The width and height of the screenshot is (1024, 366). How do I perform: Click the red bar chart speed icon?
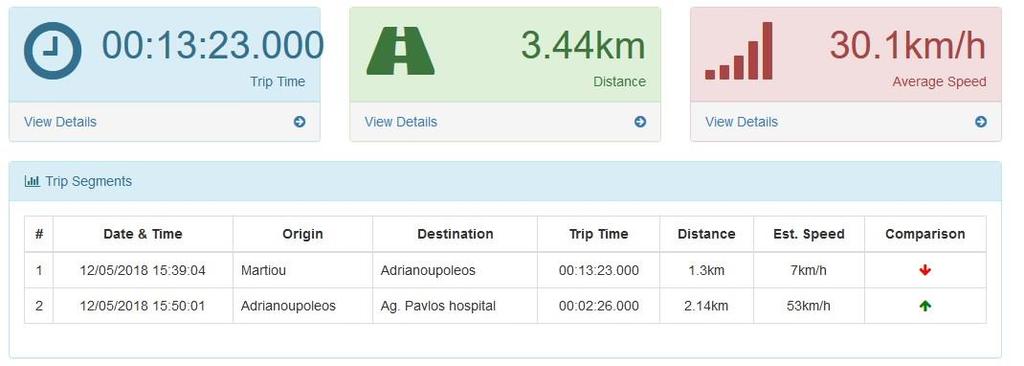pos(739,51)
